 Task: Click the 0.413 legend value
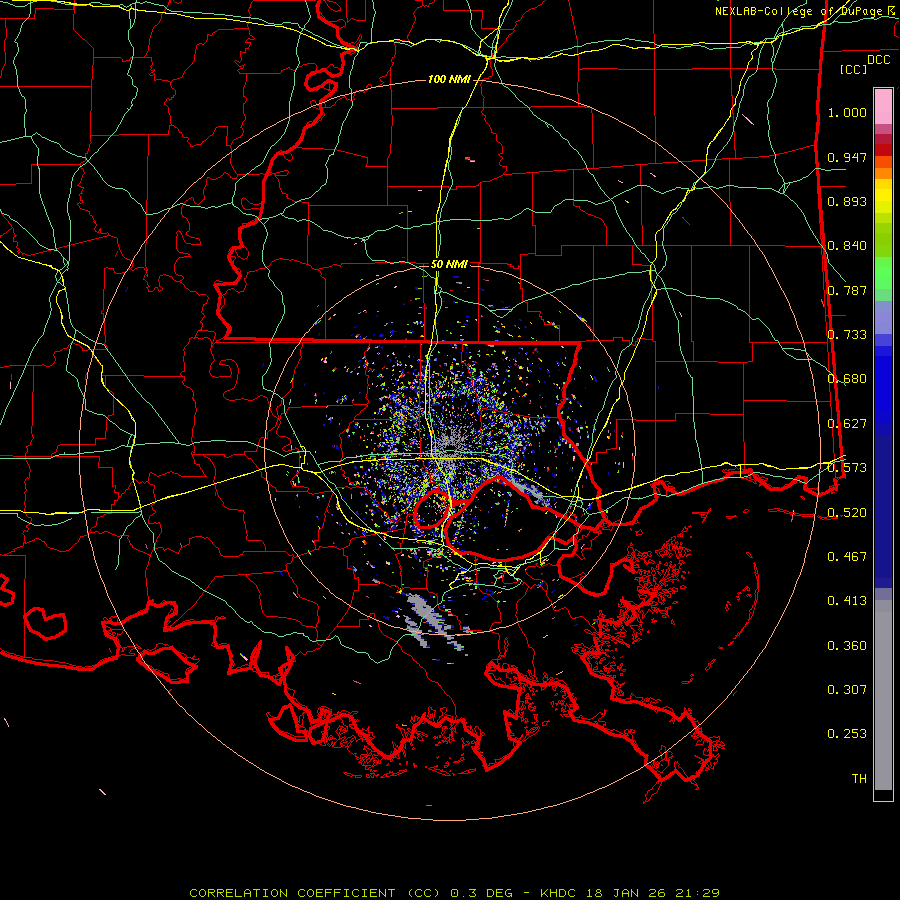click(x=847, y=601)
